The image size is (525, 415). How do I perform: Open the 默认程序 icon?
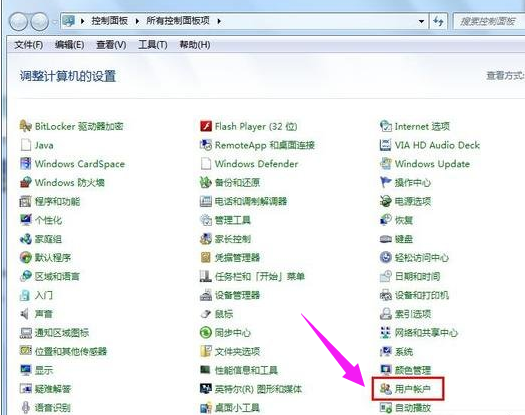coord(25,258)
